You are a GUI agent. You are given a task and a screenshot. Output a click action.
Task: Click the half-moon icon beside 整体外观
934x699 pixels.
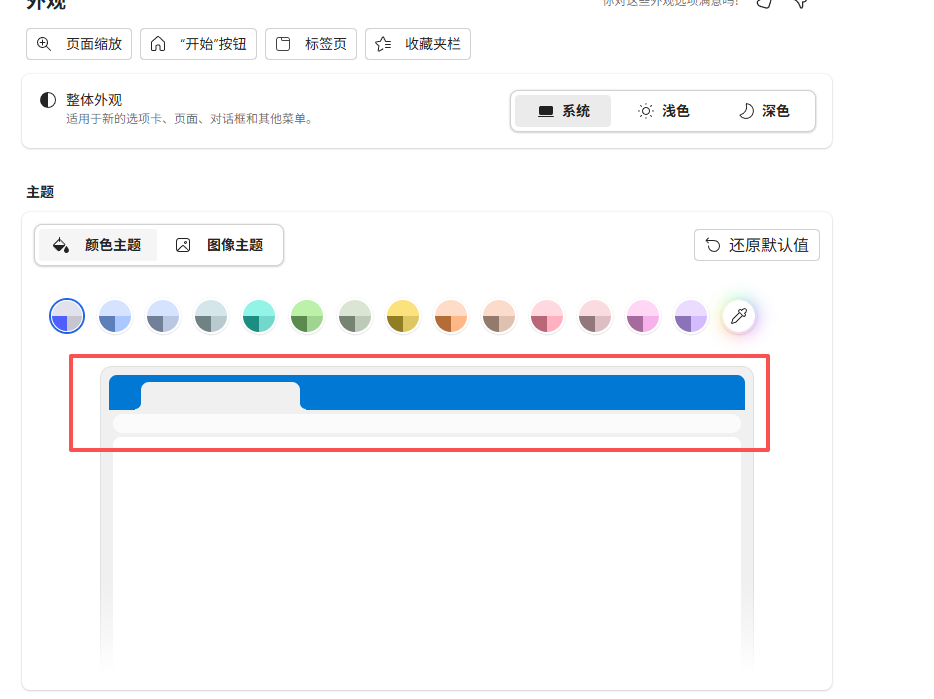point(48,98)
